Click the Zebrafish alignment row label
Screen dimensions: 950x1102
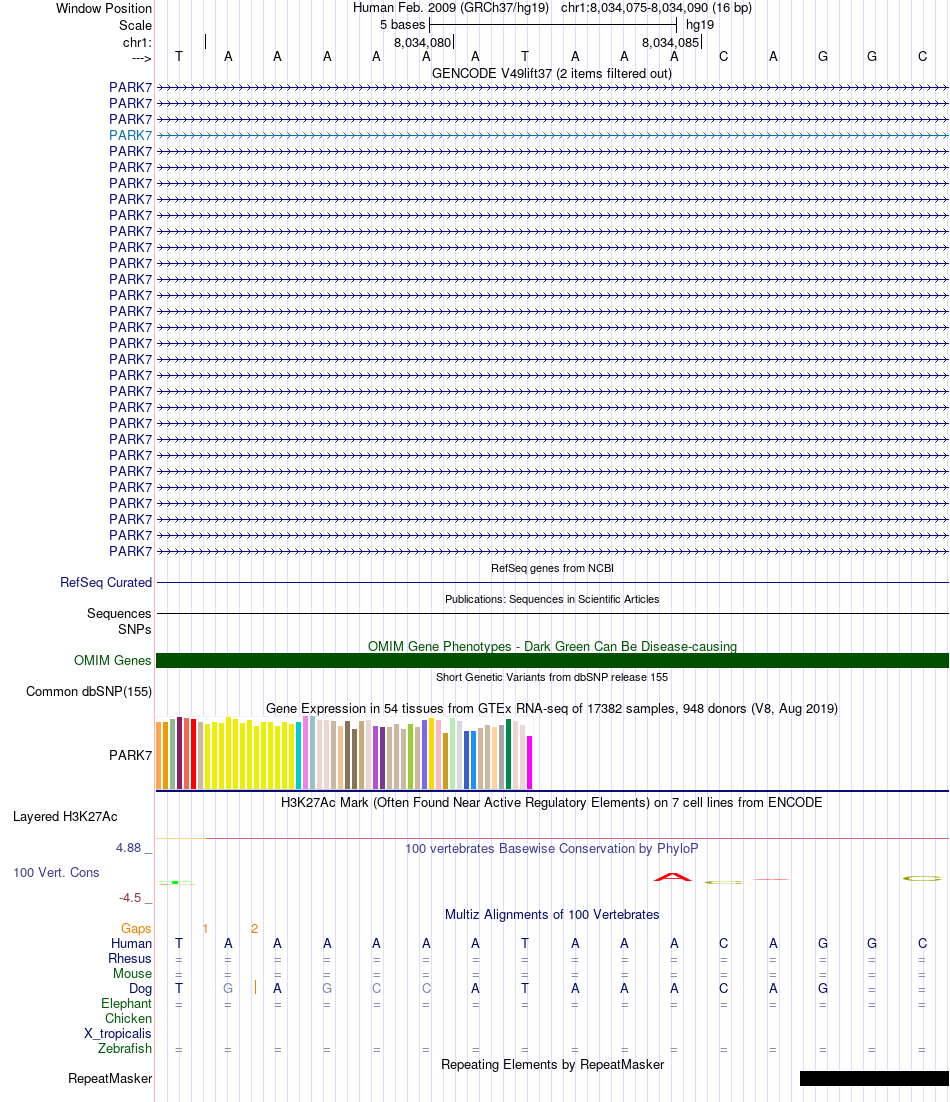(125, 1048)
